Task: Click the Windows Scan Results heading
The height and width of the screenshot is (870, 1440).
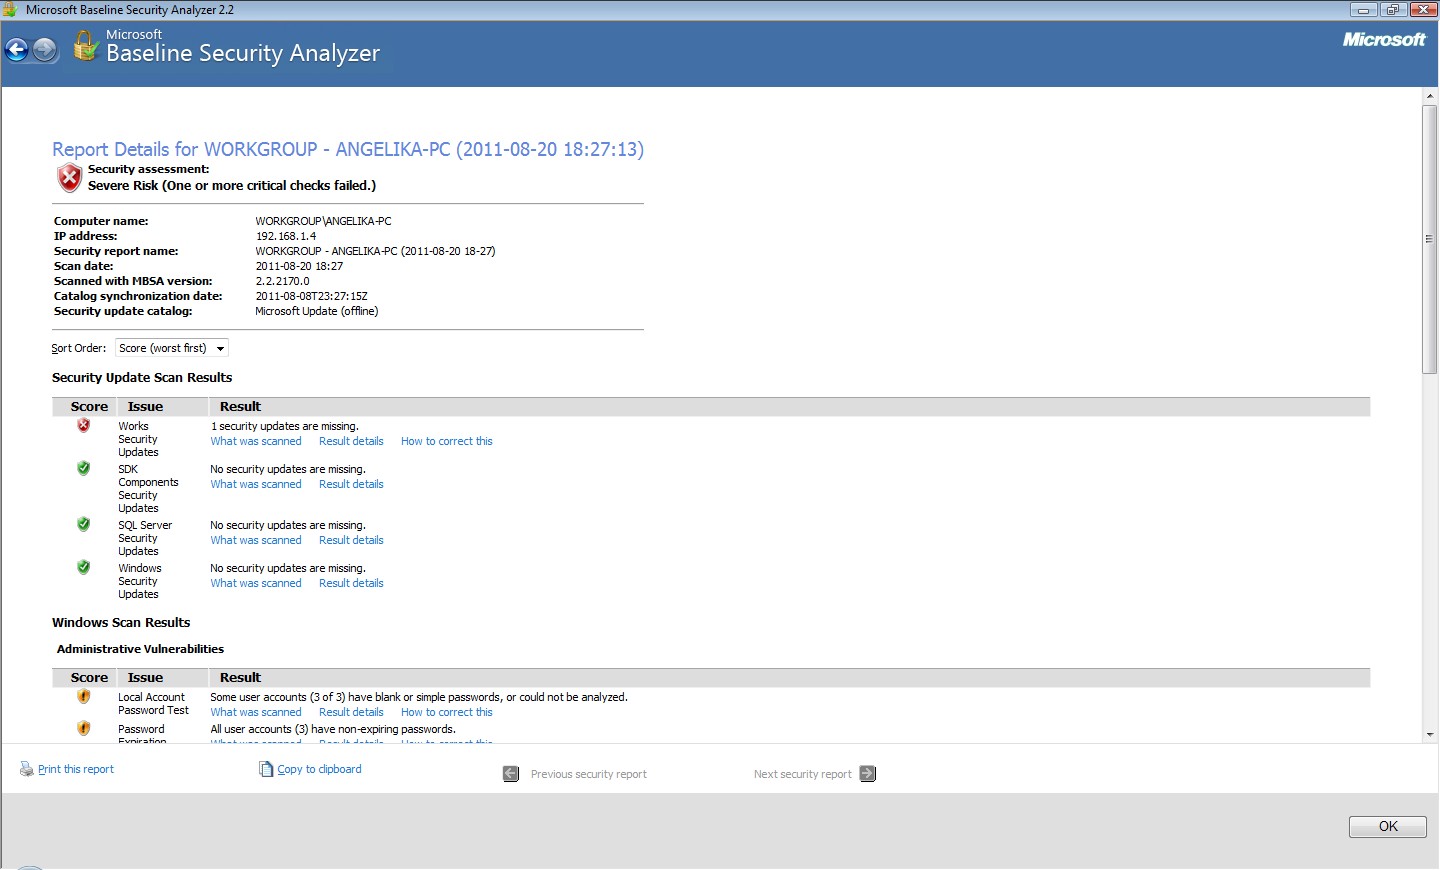Action: point(121,622)
